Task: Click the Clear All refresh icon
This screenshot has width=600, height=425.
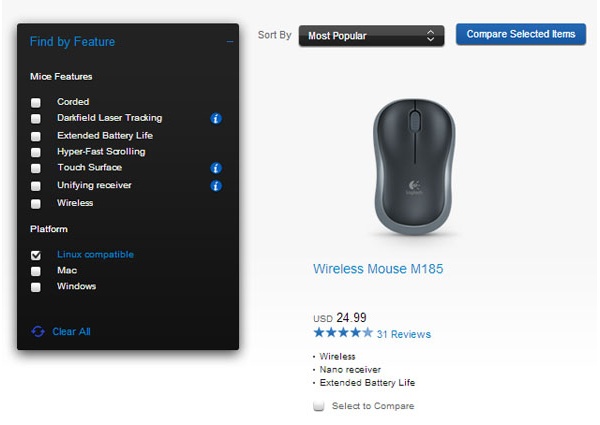Action: [38, 331]
